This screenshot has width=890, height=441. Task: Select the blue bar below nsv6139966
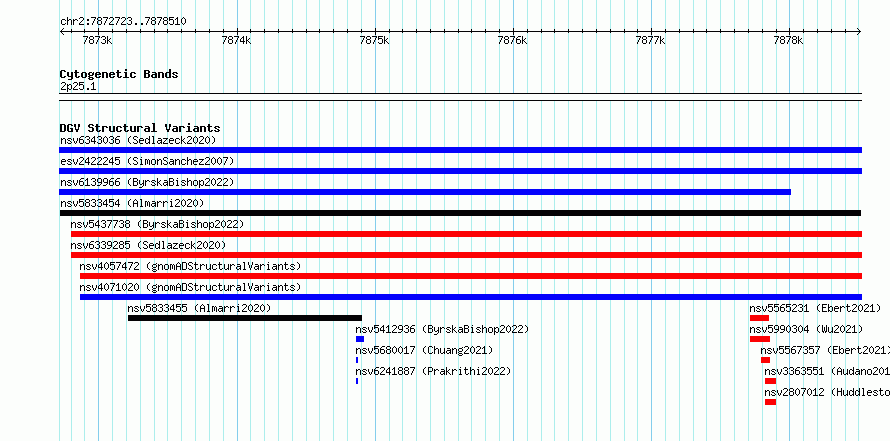[425, 192]
